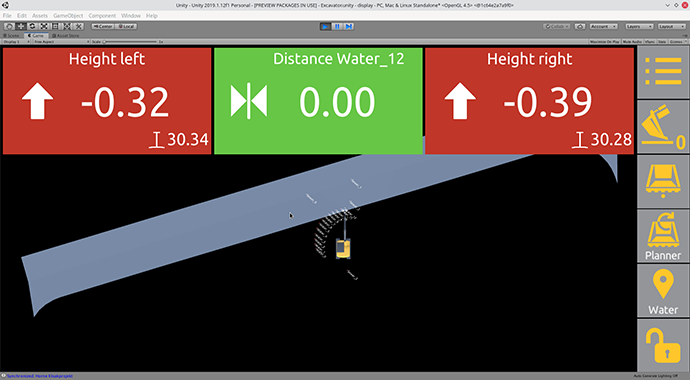
Task: Toggle Maximize On Play
Action: [x=605, y=41]
